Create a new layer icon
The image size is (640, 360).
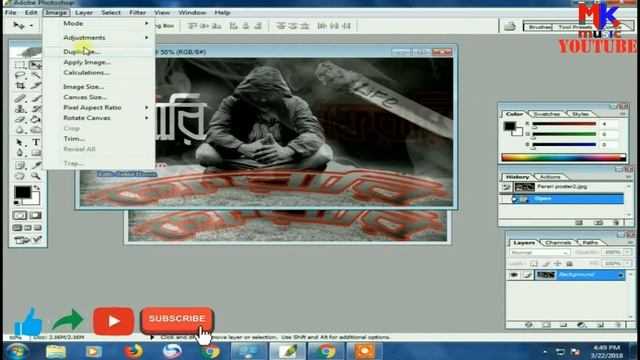[600, 325]
